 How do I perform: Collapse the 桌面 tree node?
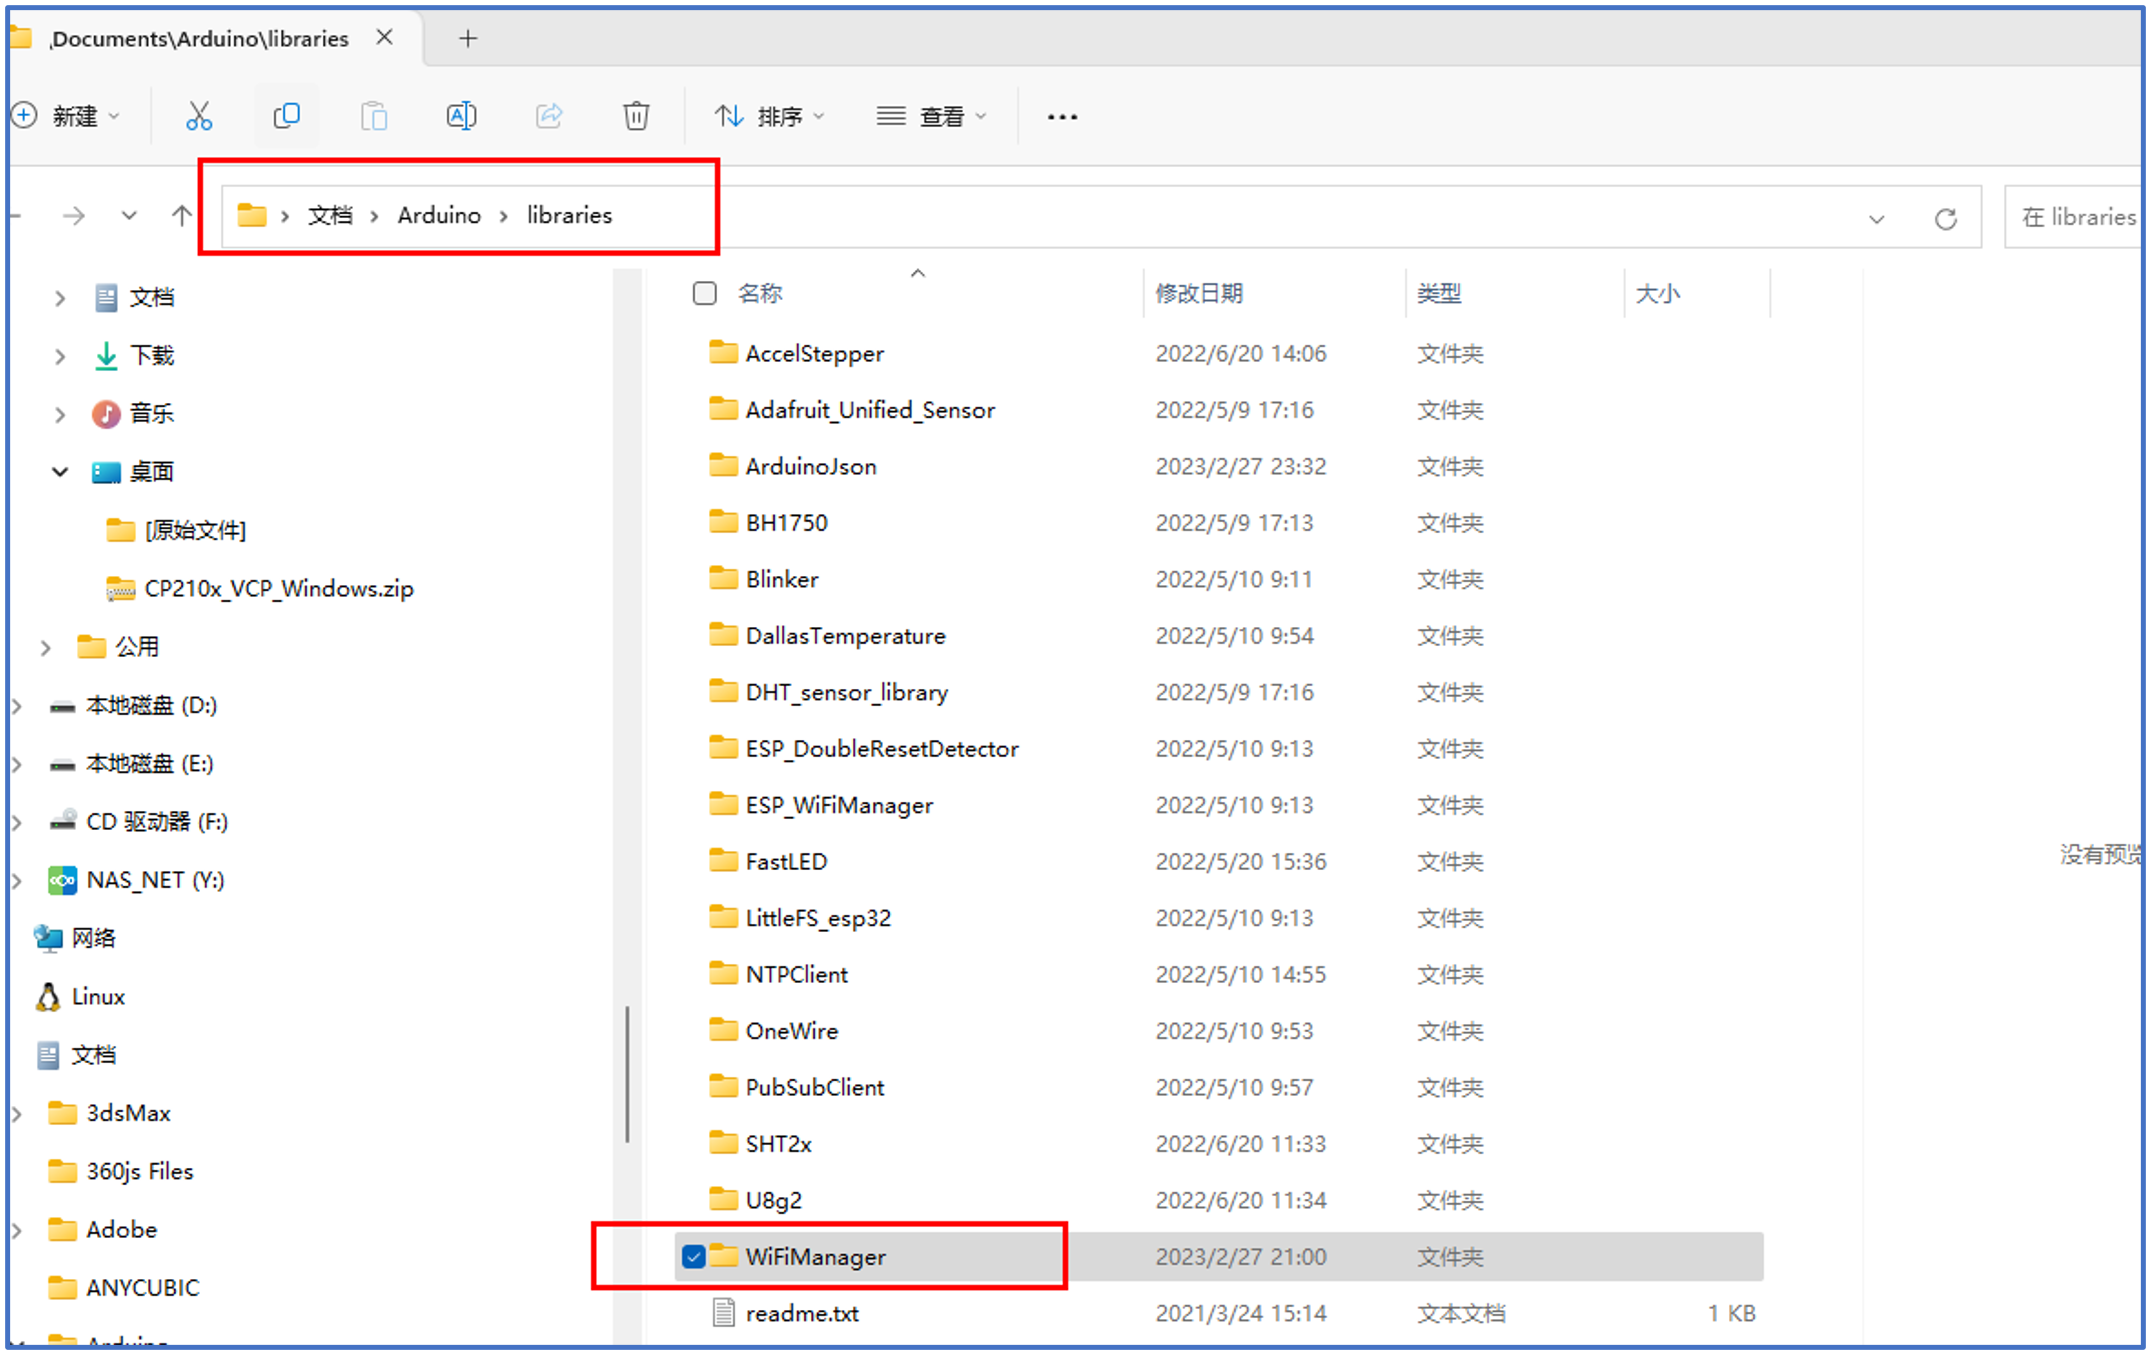(60, 471)
